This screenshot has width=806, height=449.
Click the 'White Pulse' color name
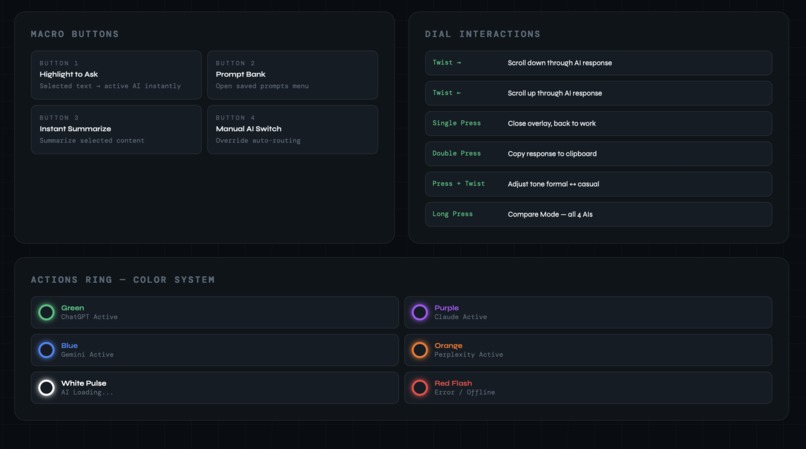pos(83,383)
